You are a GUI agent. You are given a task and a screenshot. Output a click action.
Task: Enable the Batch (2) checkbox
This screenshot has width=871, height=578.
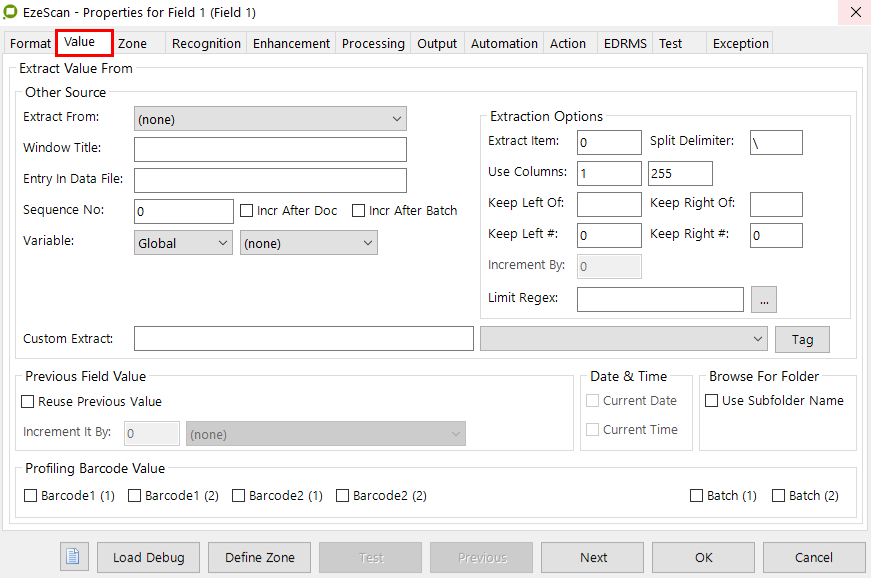coord(779,496)
